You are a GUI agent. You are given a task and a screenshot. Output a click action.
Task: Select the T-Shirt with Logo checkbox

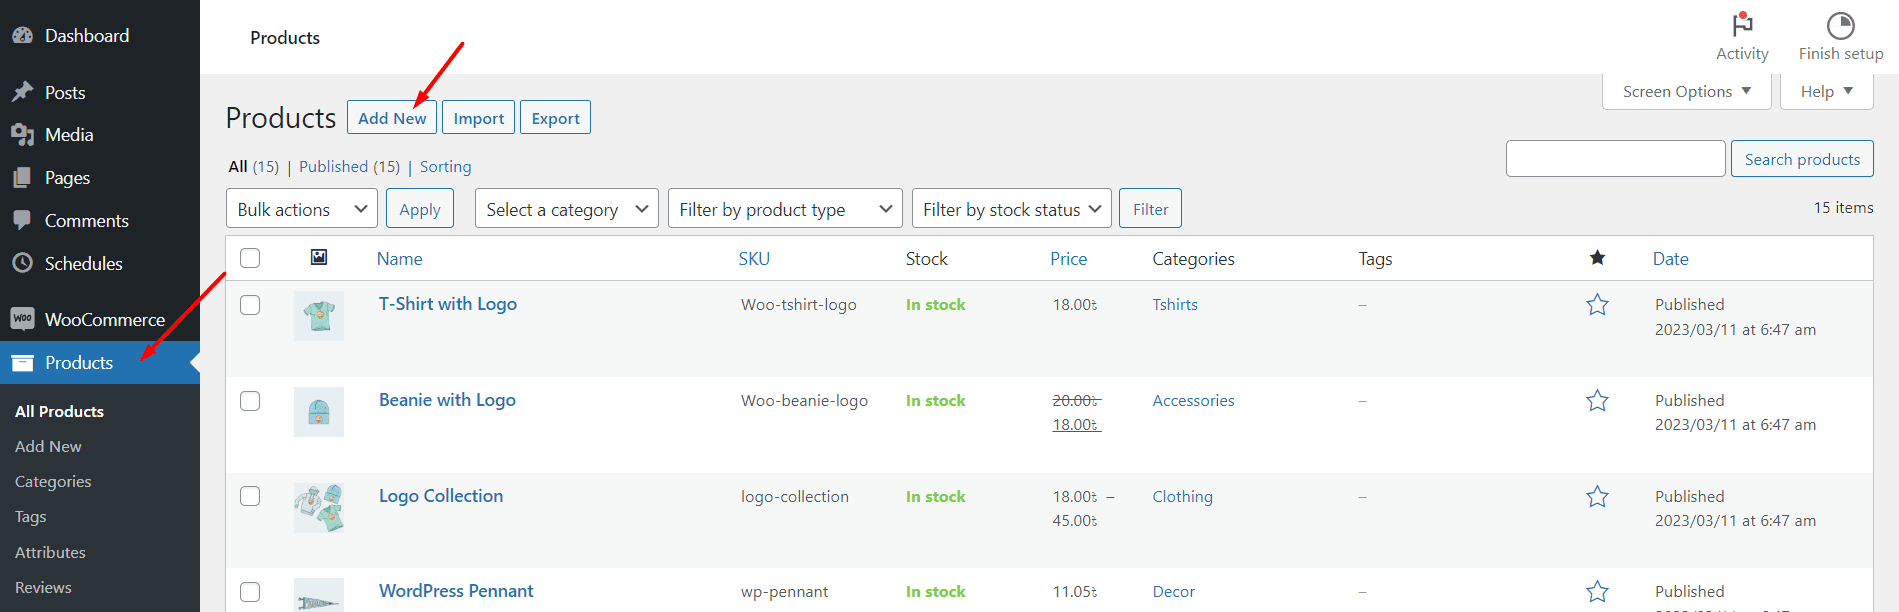tap(250, 305)
